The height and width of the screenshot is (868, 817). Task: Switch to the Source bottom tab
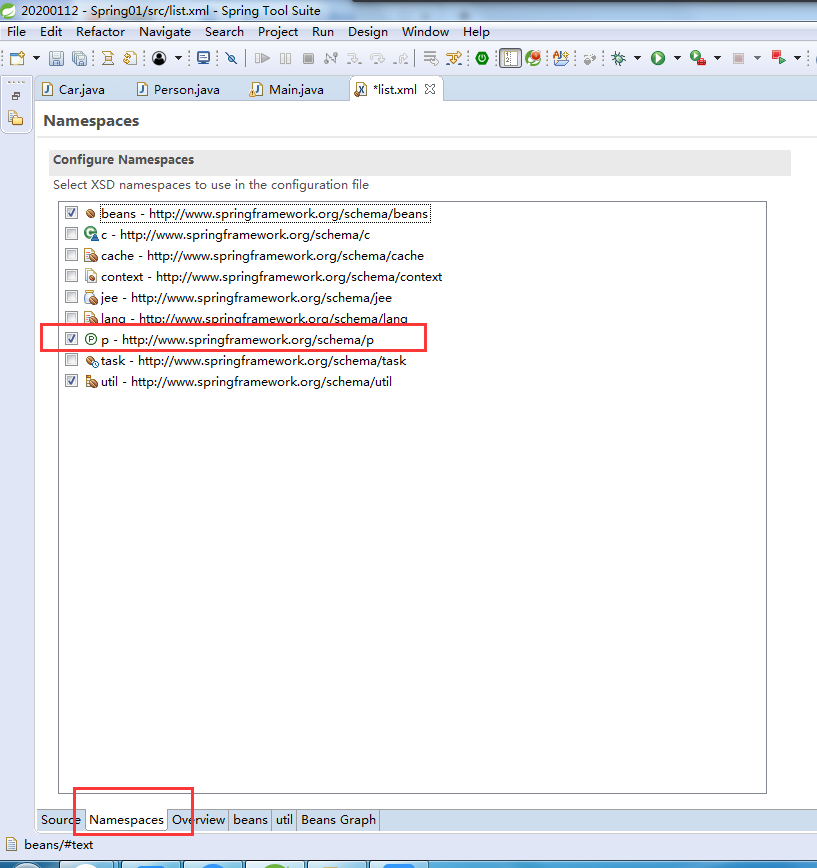coord(61,819)
